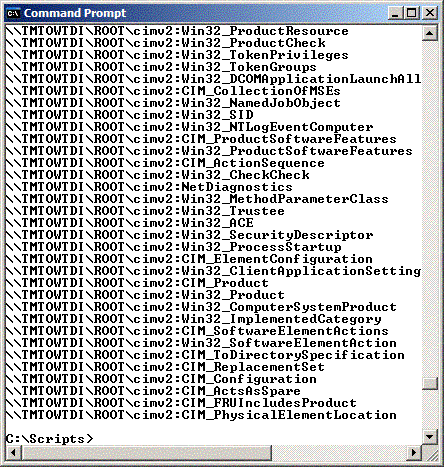Minimize the Command Prompt window

396,13
